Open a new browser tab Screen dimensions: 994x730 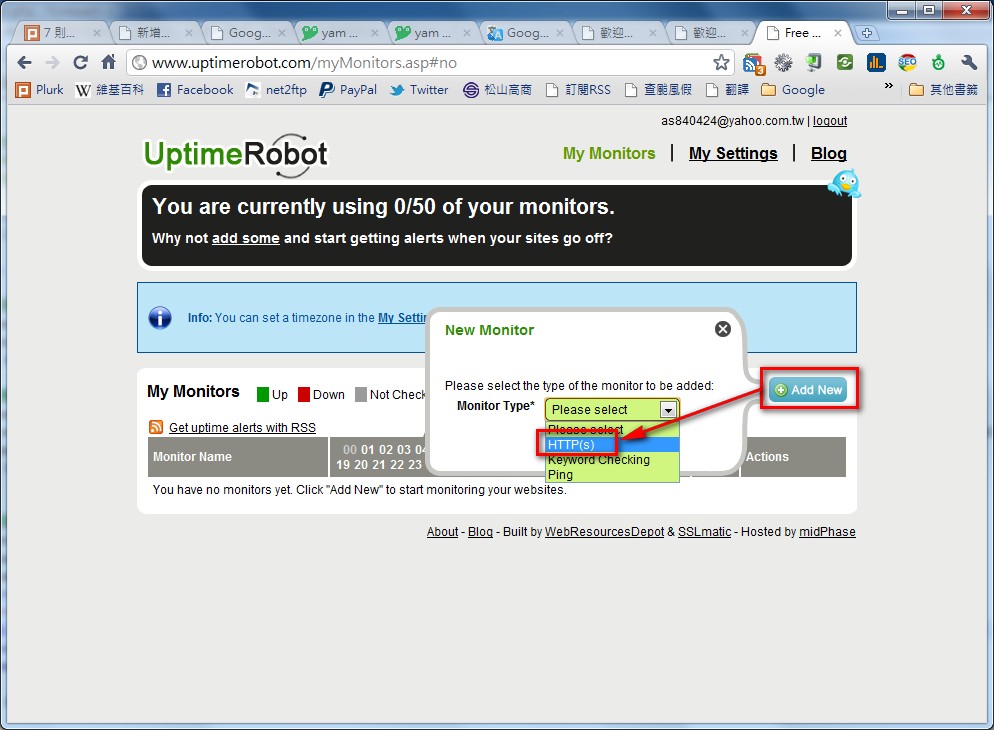point(867,33)
